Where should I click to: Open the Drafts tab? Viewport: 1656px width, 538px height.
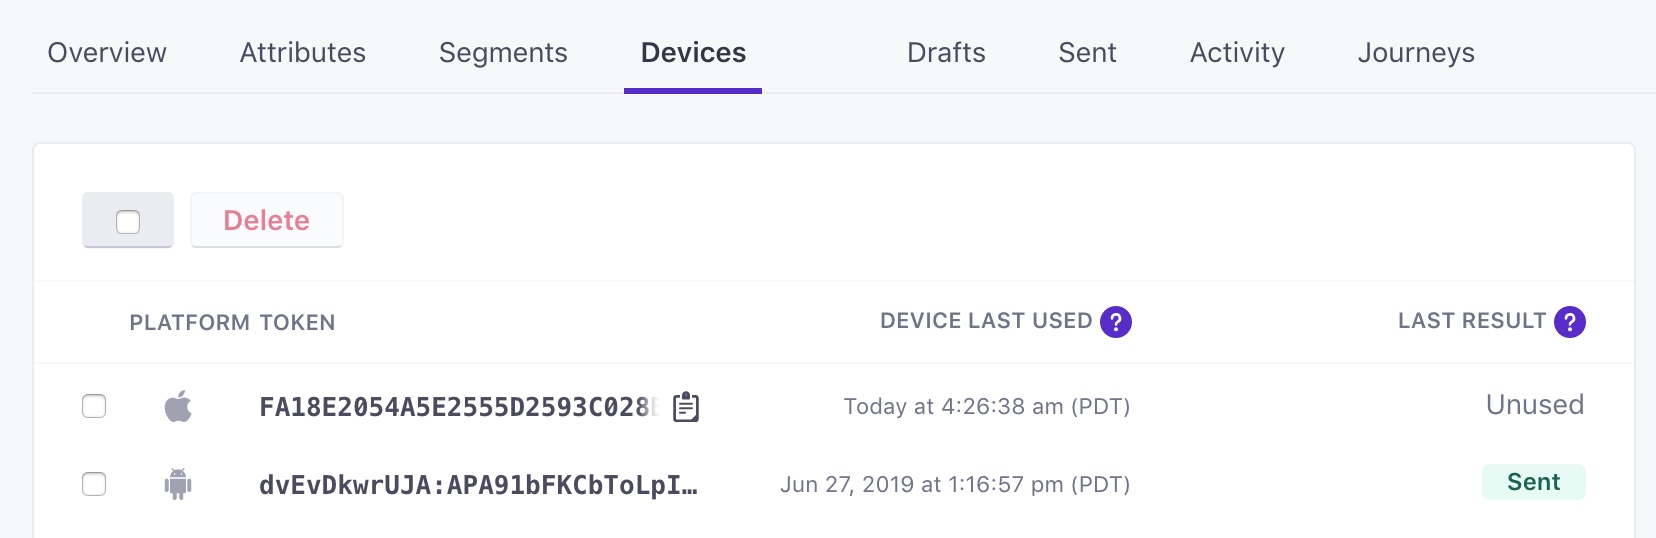coord(946,53)
